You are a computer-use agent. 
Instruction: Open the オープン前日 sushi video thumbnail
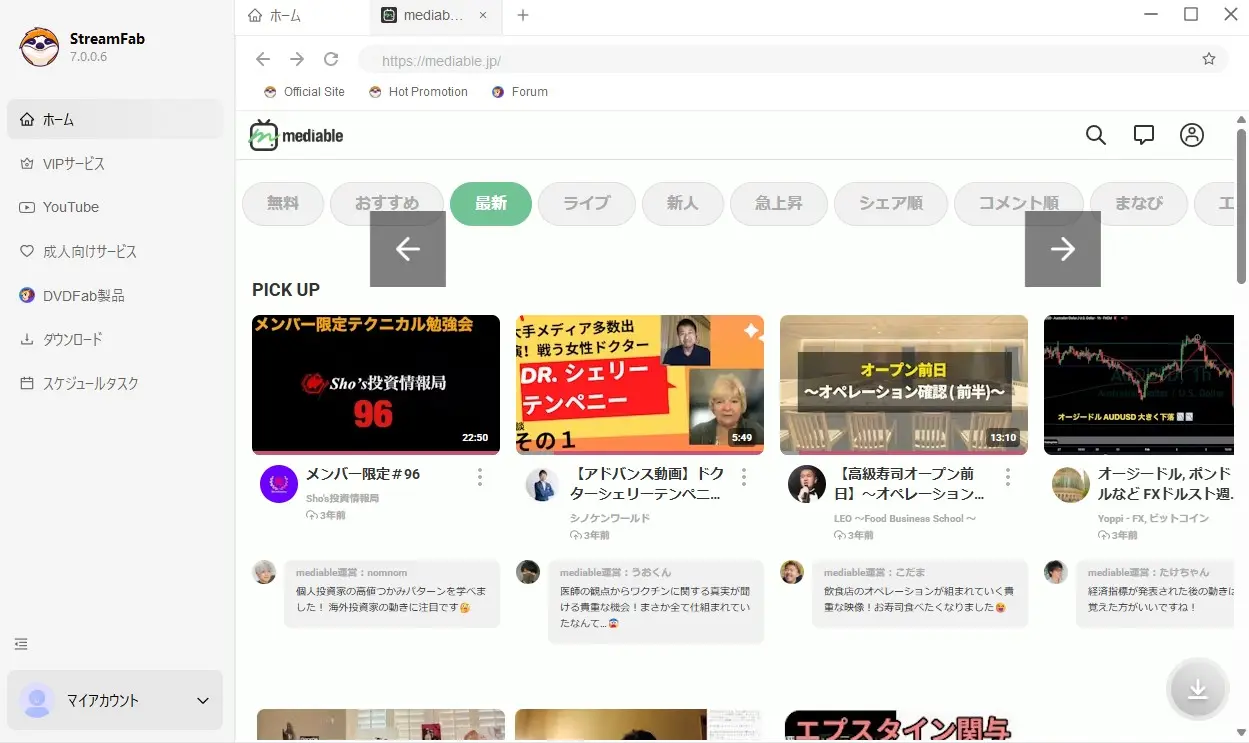tap(904, 384)
